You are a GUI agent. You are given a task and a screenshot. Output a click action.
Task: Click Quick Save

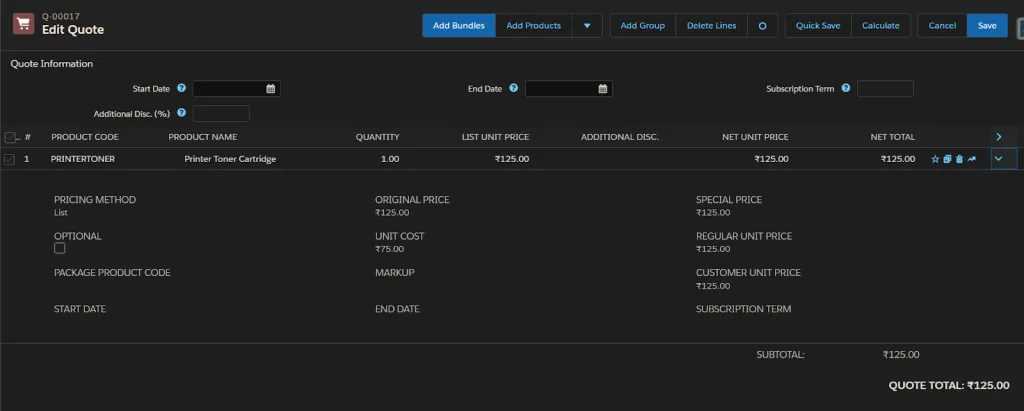(x=818, y=25)
